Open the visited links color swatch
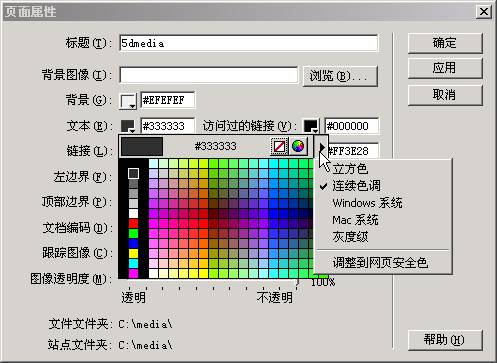 point(311,126)
